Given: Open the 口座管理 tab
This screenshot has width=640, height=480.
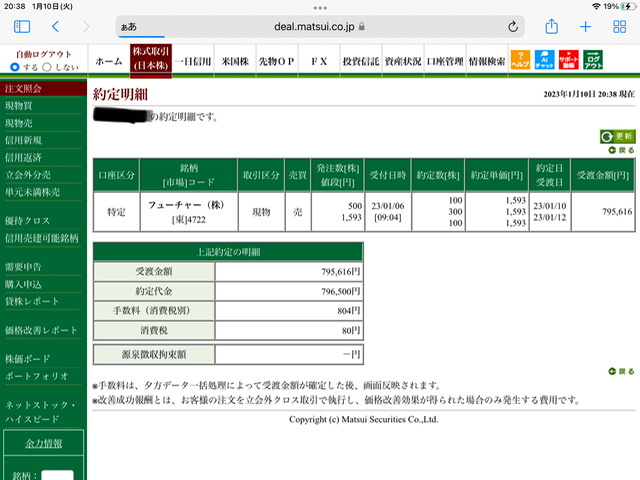Looking at the screenshot, I should [x=445, y=61].
